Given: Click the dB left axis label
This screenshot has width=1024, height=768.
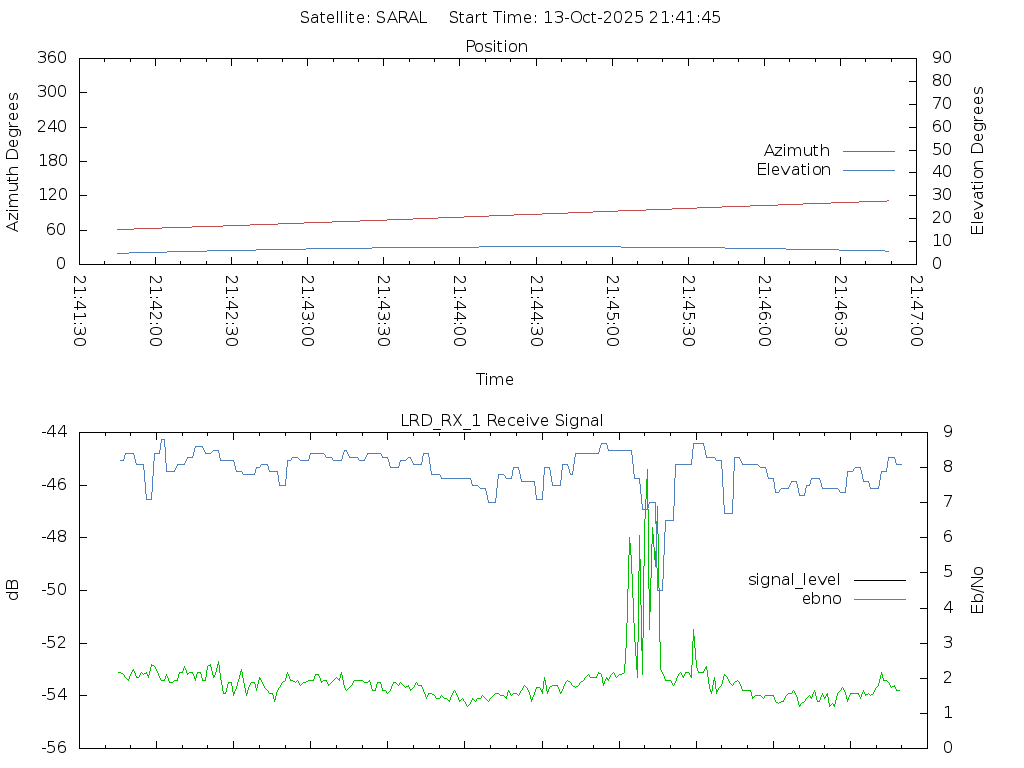Looking at the screenshot, I should (14, 590).
